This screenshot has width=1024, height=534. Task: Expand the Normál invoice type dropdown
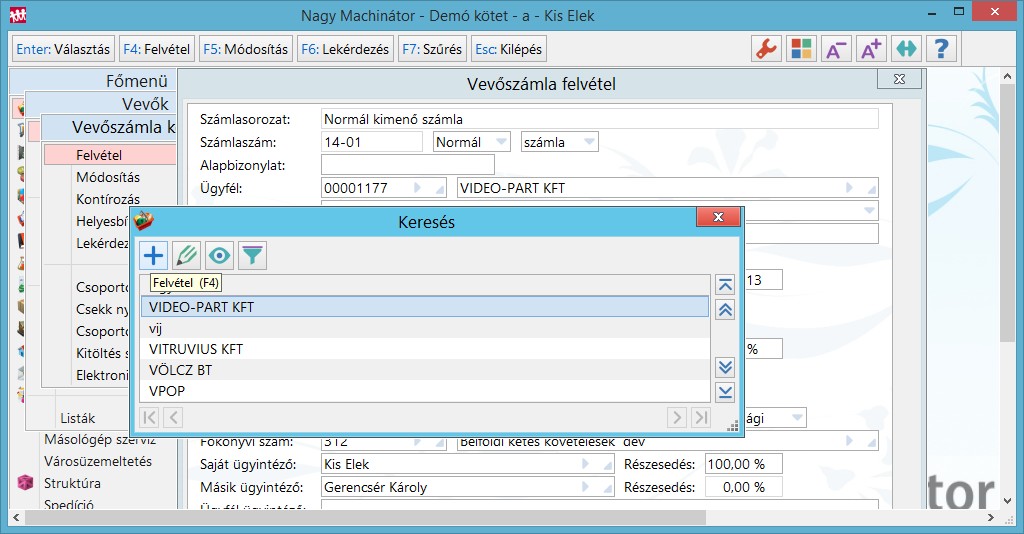[x=501, y=142]
